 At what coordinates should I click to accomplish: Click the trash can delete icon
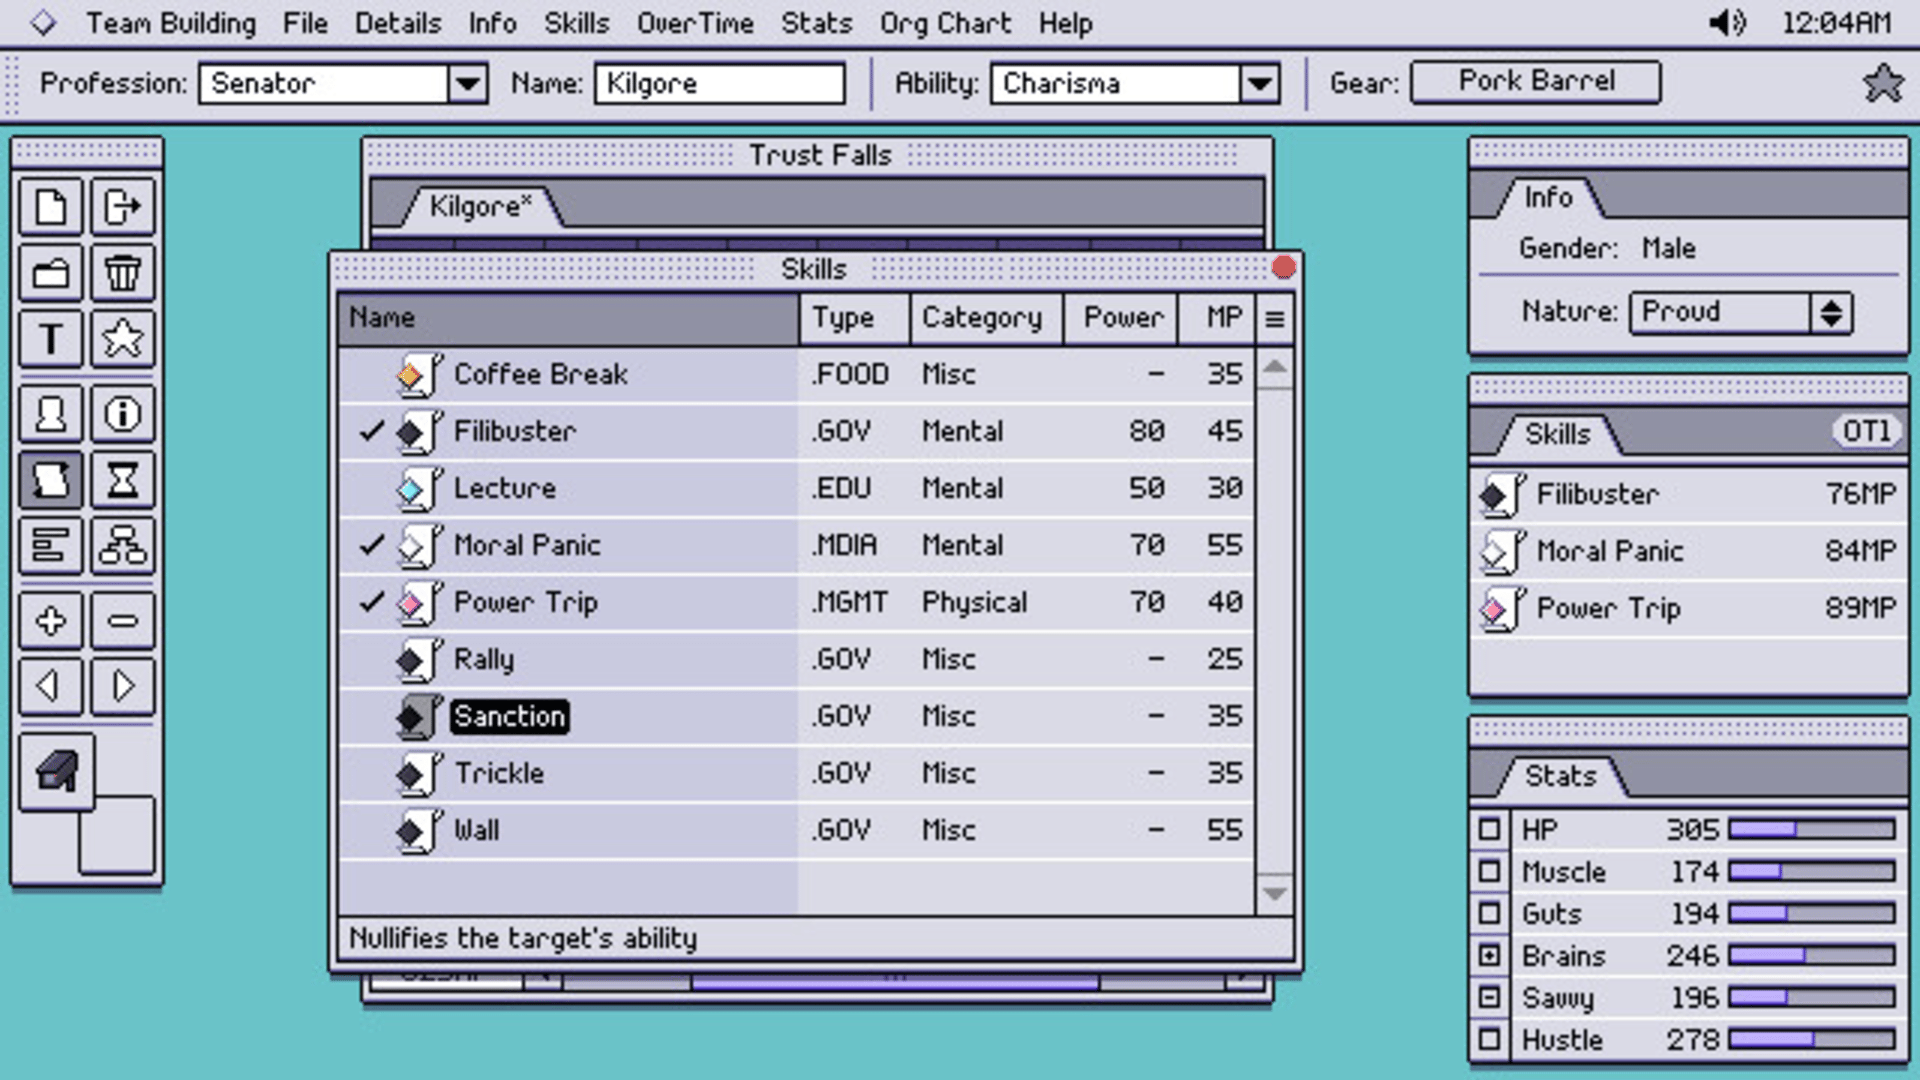[122, 272]
